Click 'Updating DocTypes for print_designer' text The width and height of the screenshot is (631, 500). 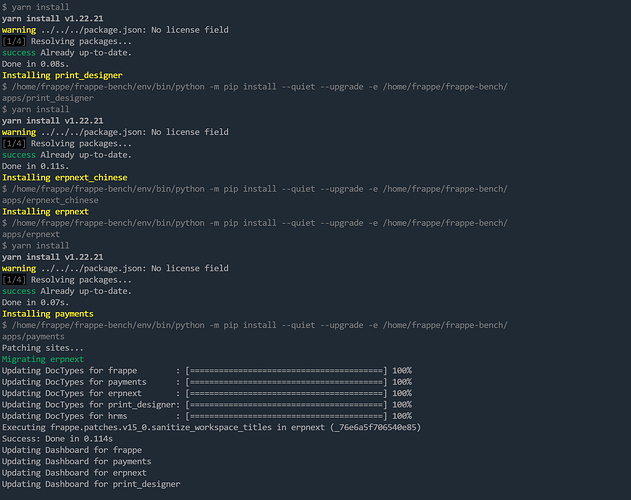89,405
